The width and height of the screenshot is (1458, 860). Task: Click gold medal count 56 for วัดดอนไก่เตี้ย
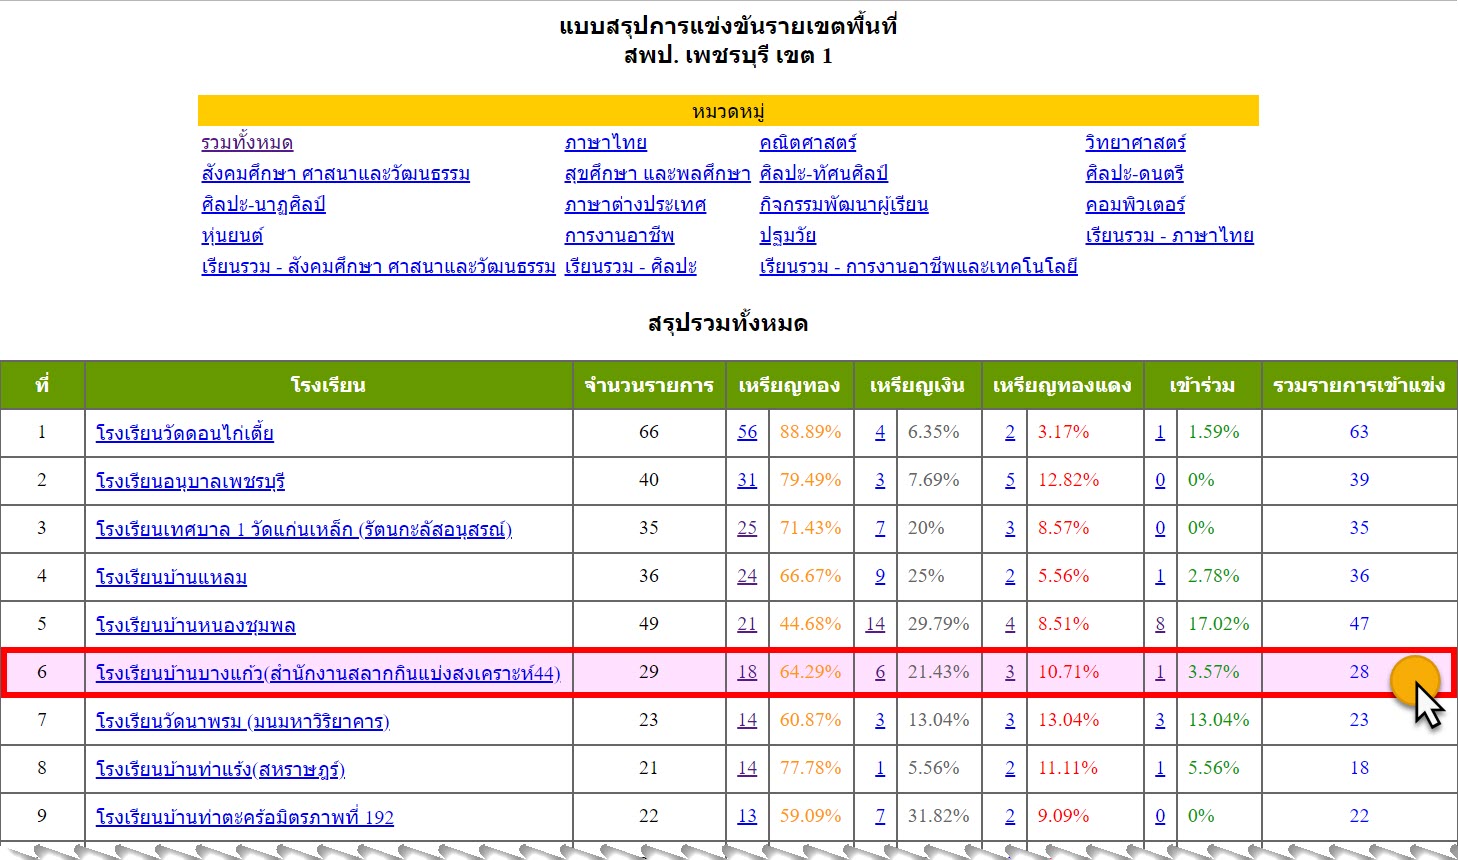click(747, 432)
